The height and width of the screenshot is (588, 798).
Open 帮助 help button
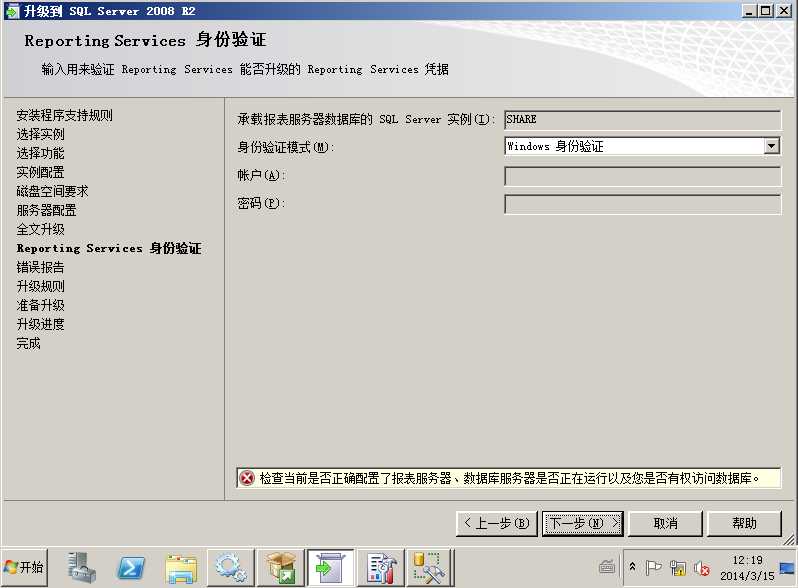pos(744,523)
